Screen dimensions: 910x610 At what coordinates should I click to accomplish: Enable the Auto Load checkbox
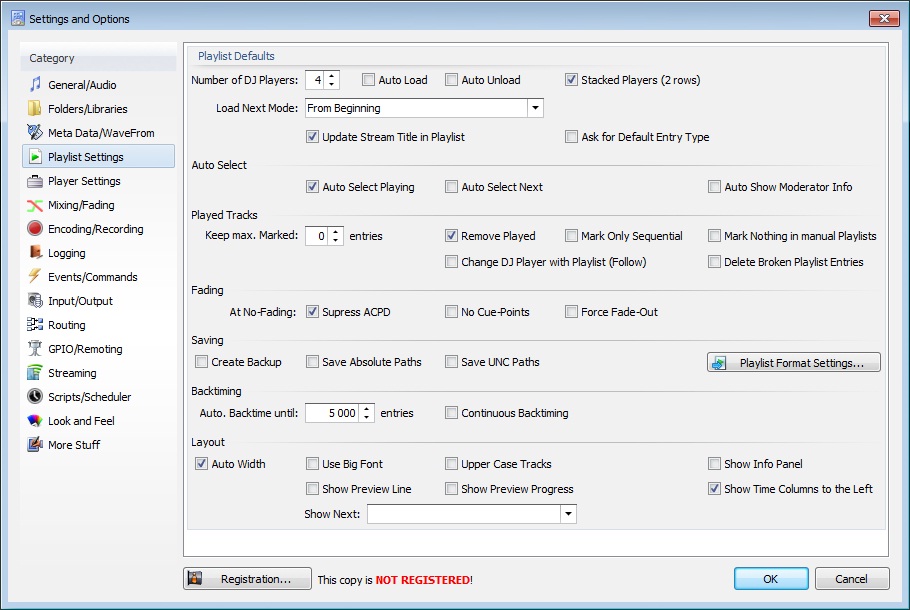click(x=368, y=80)
